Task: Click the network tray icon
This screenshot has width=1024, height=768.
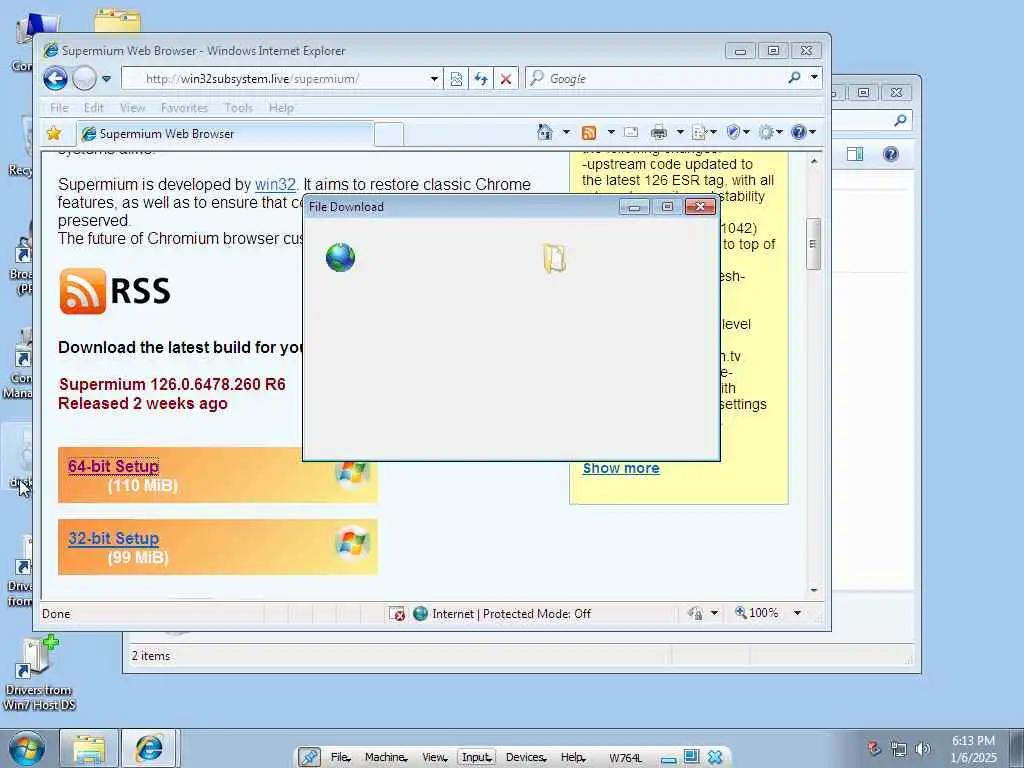Action: click(899, 749)
